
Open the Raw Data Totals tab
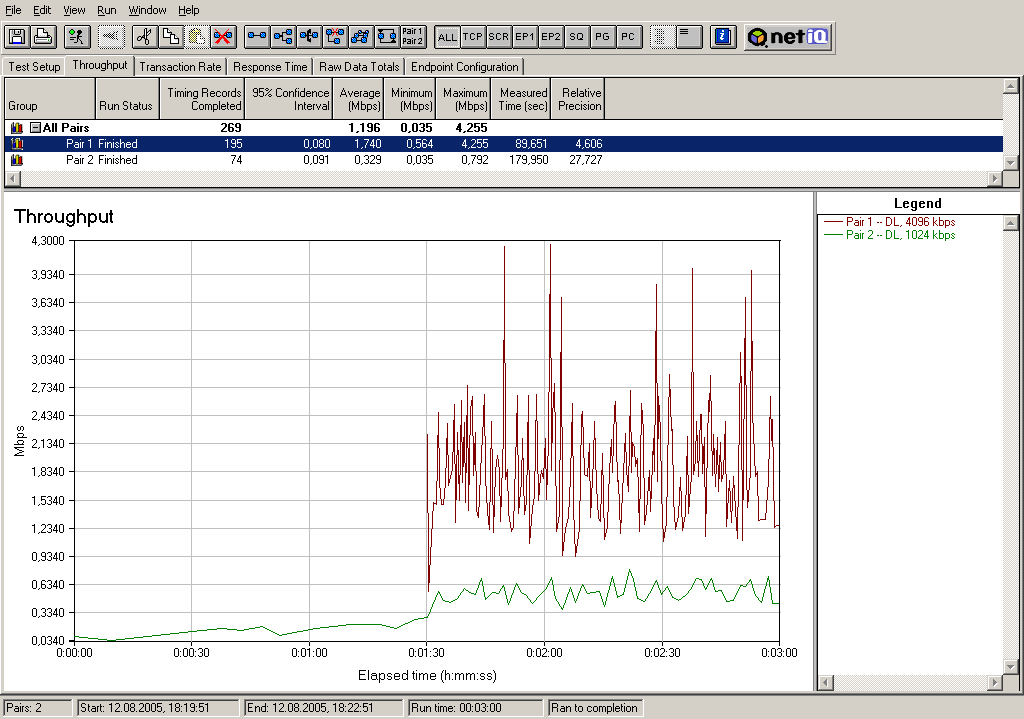359,67
